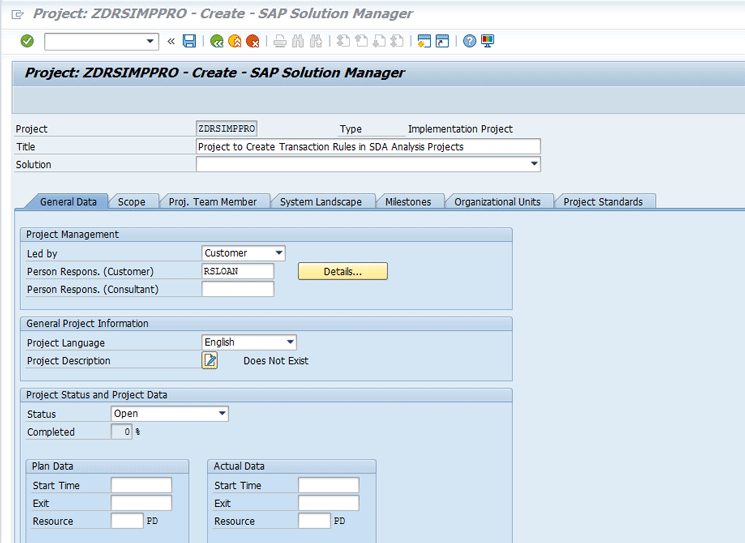Open the Project Language dropdown
This screenshot has height=543, width=745.
(289, 343)
